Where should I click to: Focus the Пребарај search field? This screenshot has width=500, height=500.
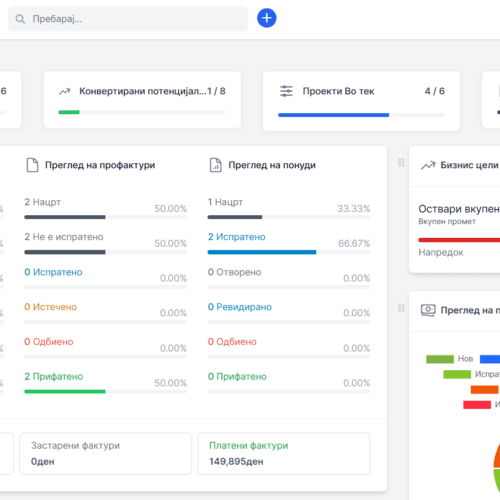[128, 19]
